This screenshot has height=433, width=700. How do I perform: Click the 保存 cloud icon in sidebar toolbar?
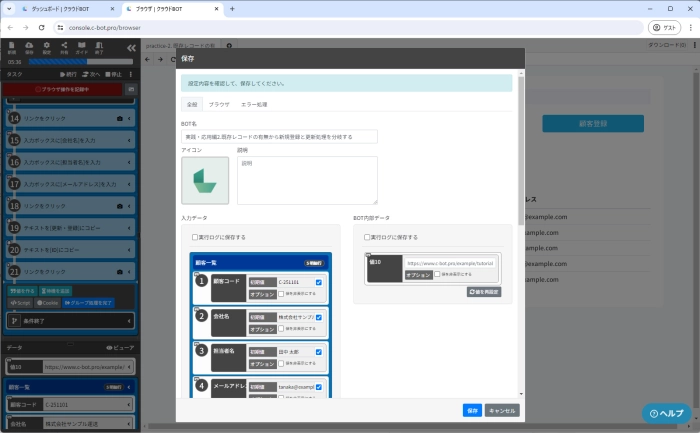pyautogui.click(x=28, y=48)
